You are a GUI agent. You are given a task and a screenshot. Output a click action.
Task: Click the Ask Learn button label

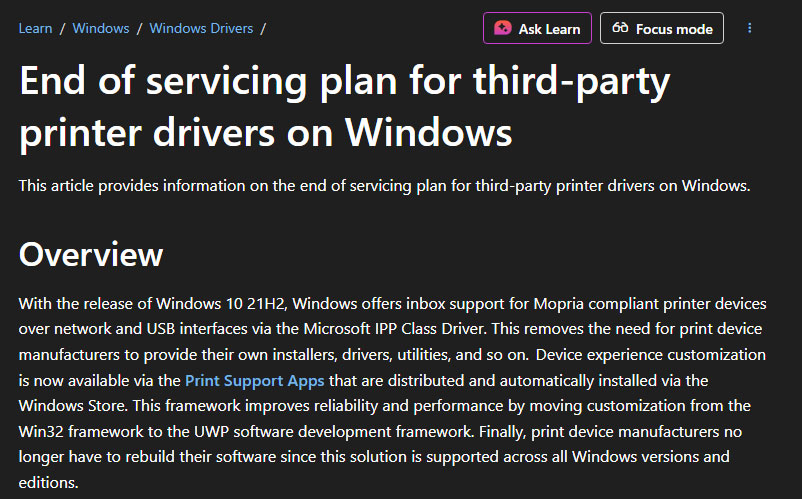click(549, 29)
